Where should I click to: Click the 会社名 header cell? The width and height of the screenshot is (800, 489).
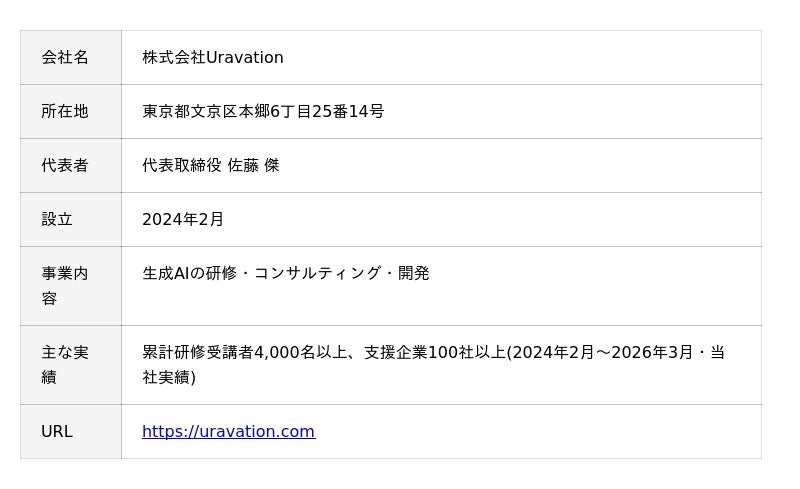[71, 57]
